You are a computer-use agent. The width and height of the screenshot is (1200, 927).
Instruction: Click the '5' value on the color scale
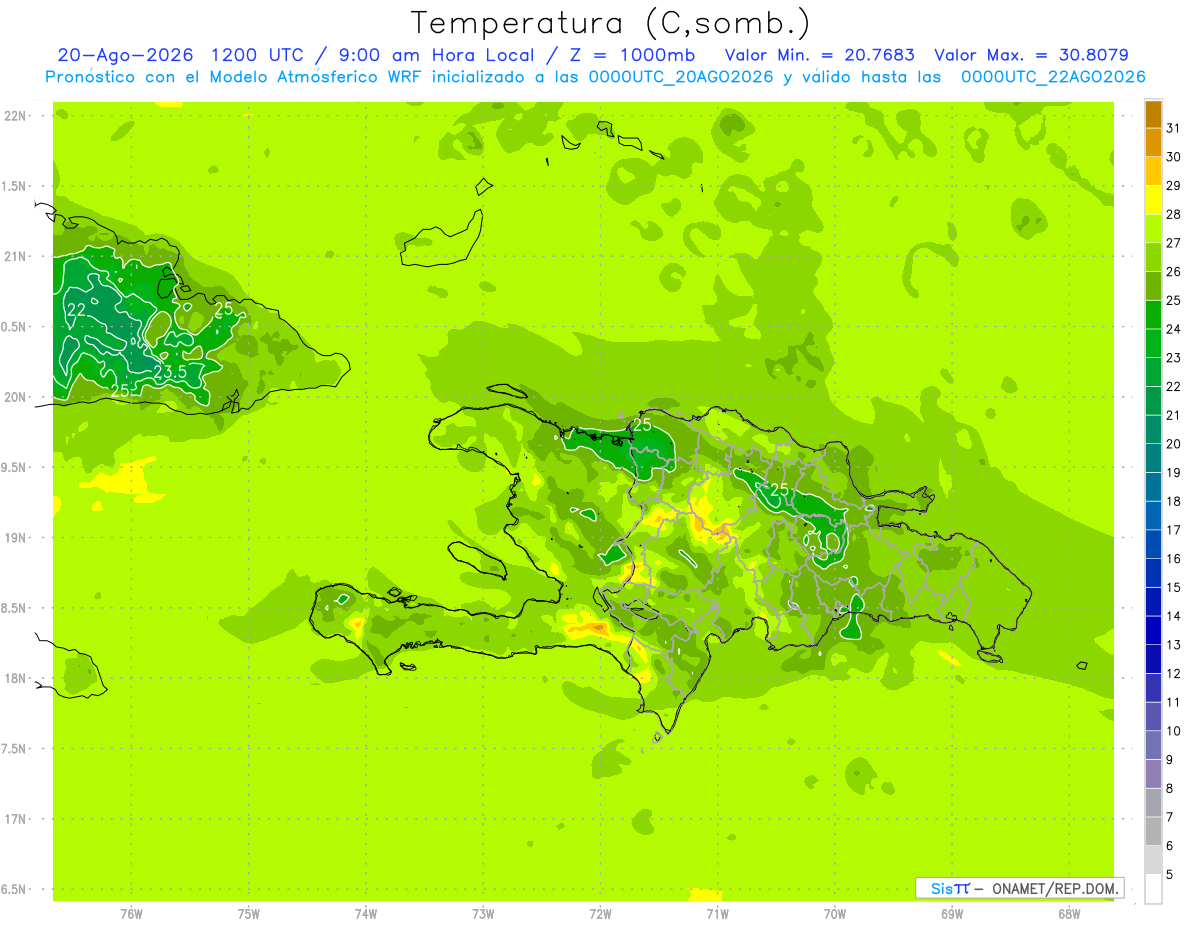coord(1171,875)
